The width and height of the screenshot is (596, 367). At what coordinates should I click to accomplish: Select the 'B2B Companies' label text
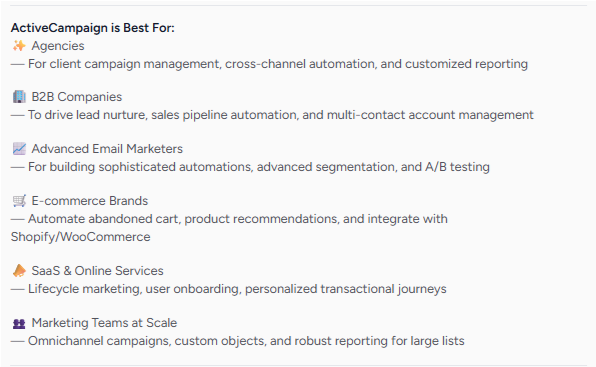pyautogui.click(x=77, y=97)
